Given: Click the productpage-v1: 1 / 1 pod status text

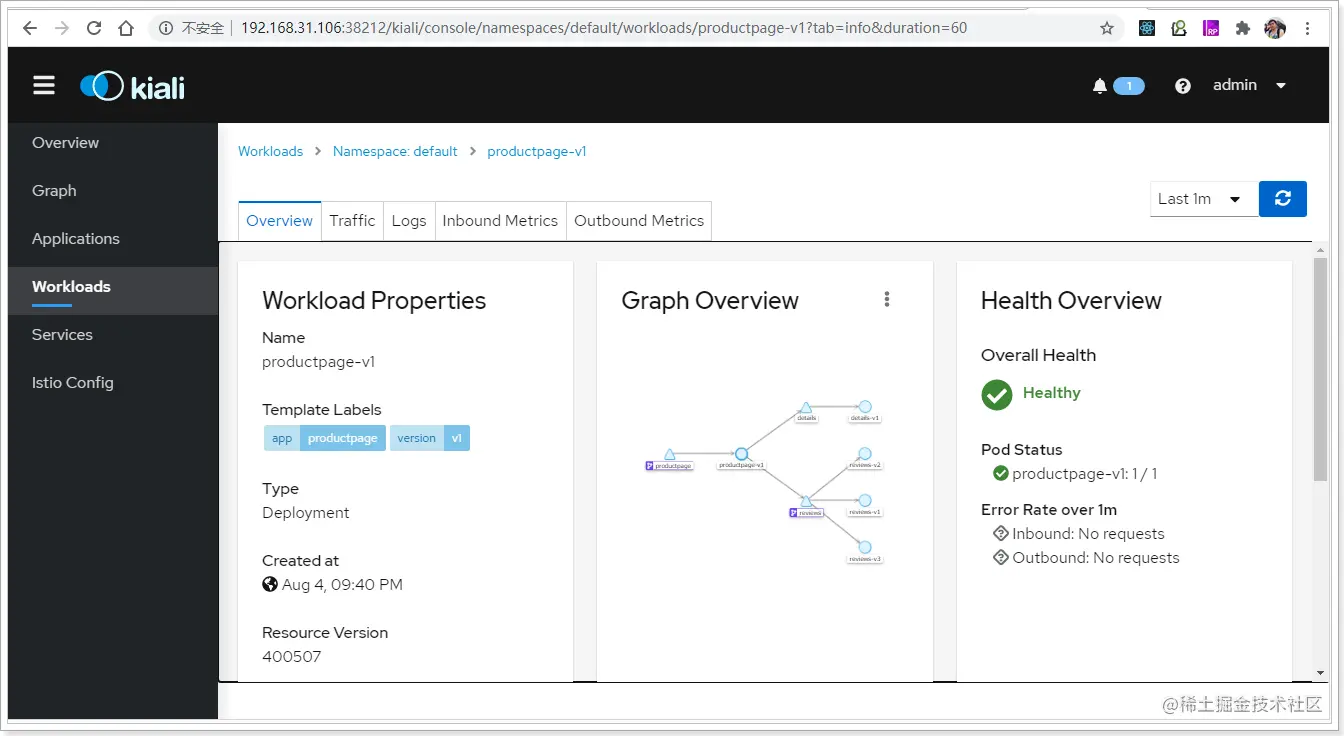Looking at the screenshot, I should click(x=1085, y=474).
